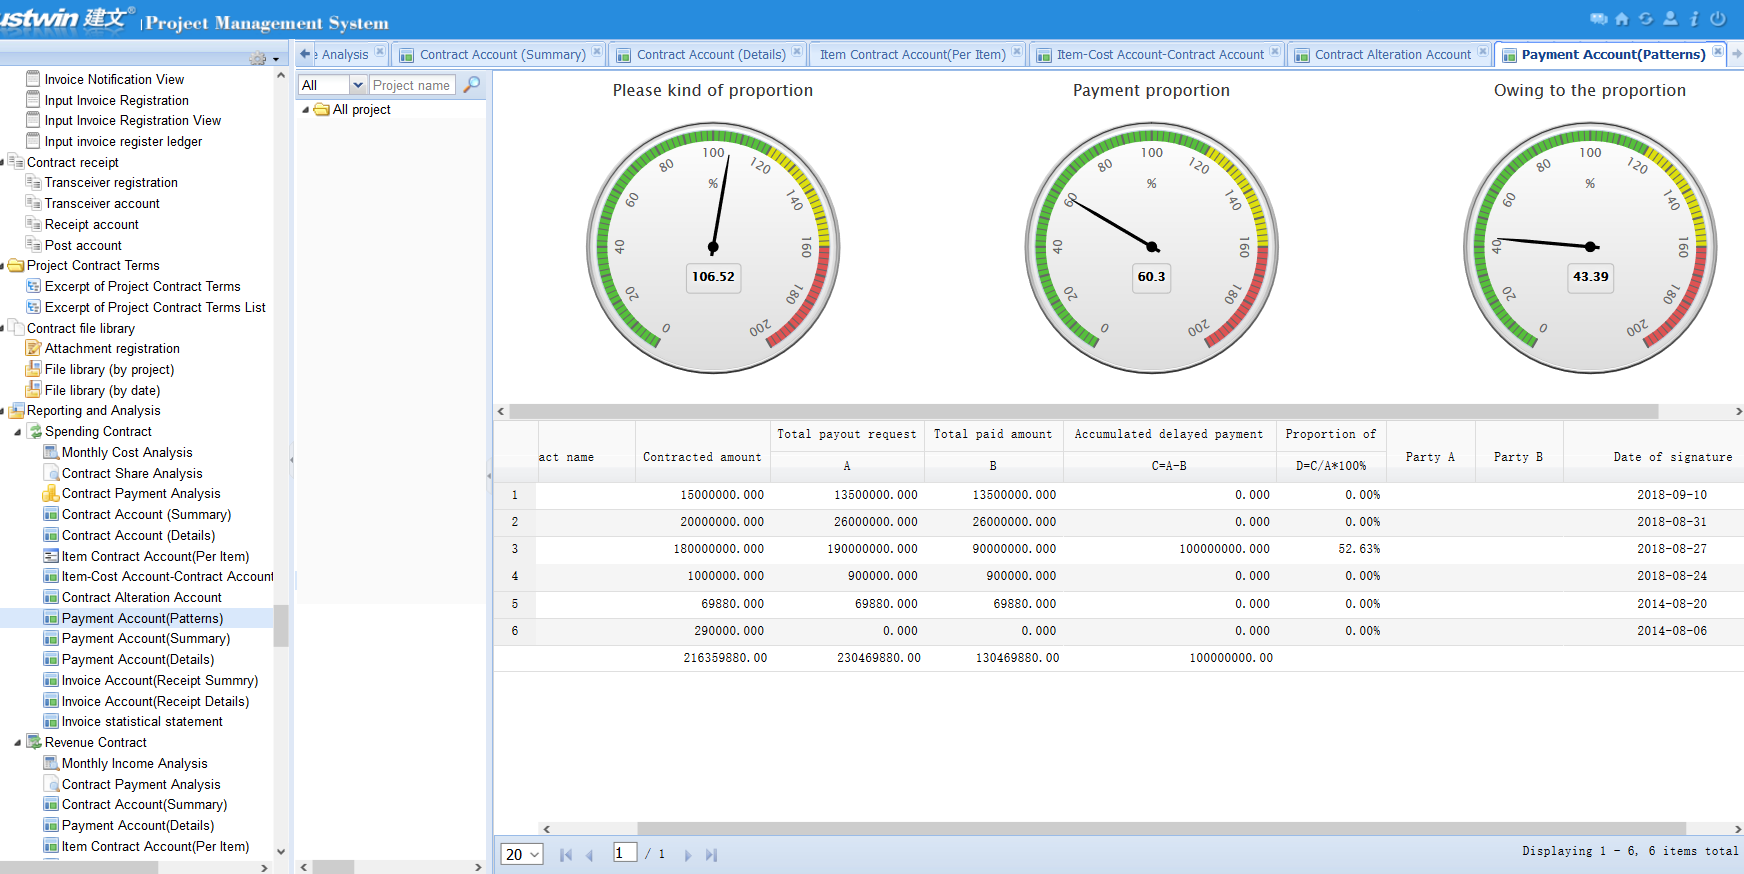Click the Project name search field

pyautogui.click(x=412, y=86)
